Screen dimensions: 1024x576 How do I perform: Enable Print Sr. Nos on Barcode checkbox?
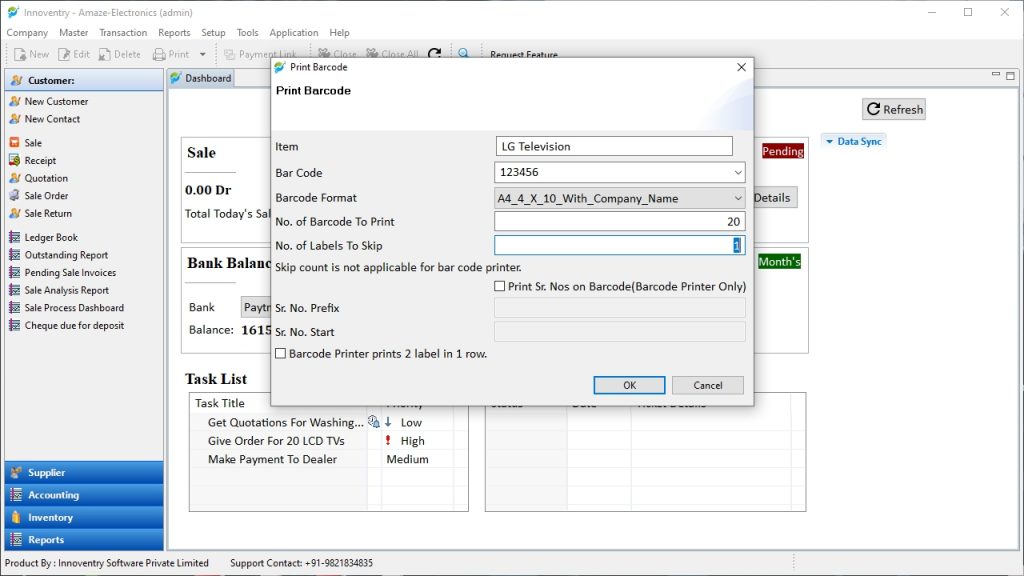[x=500, y=286]
